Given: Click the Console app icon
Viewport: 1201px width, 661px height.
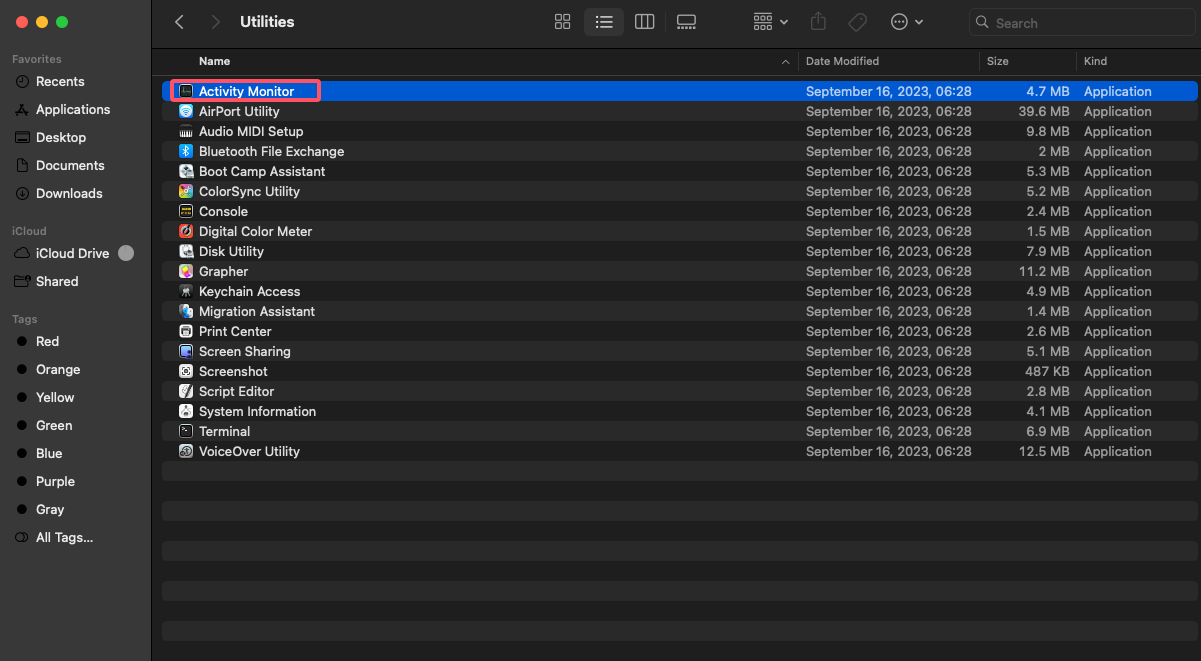Looking at the screenshot, I should pyautogui.click(x=186, y=211).
